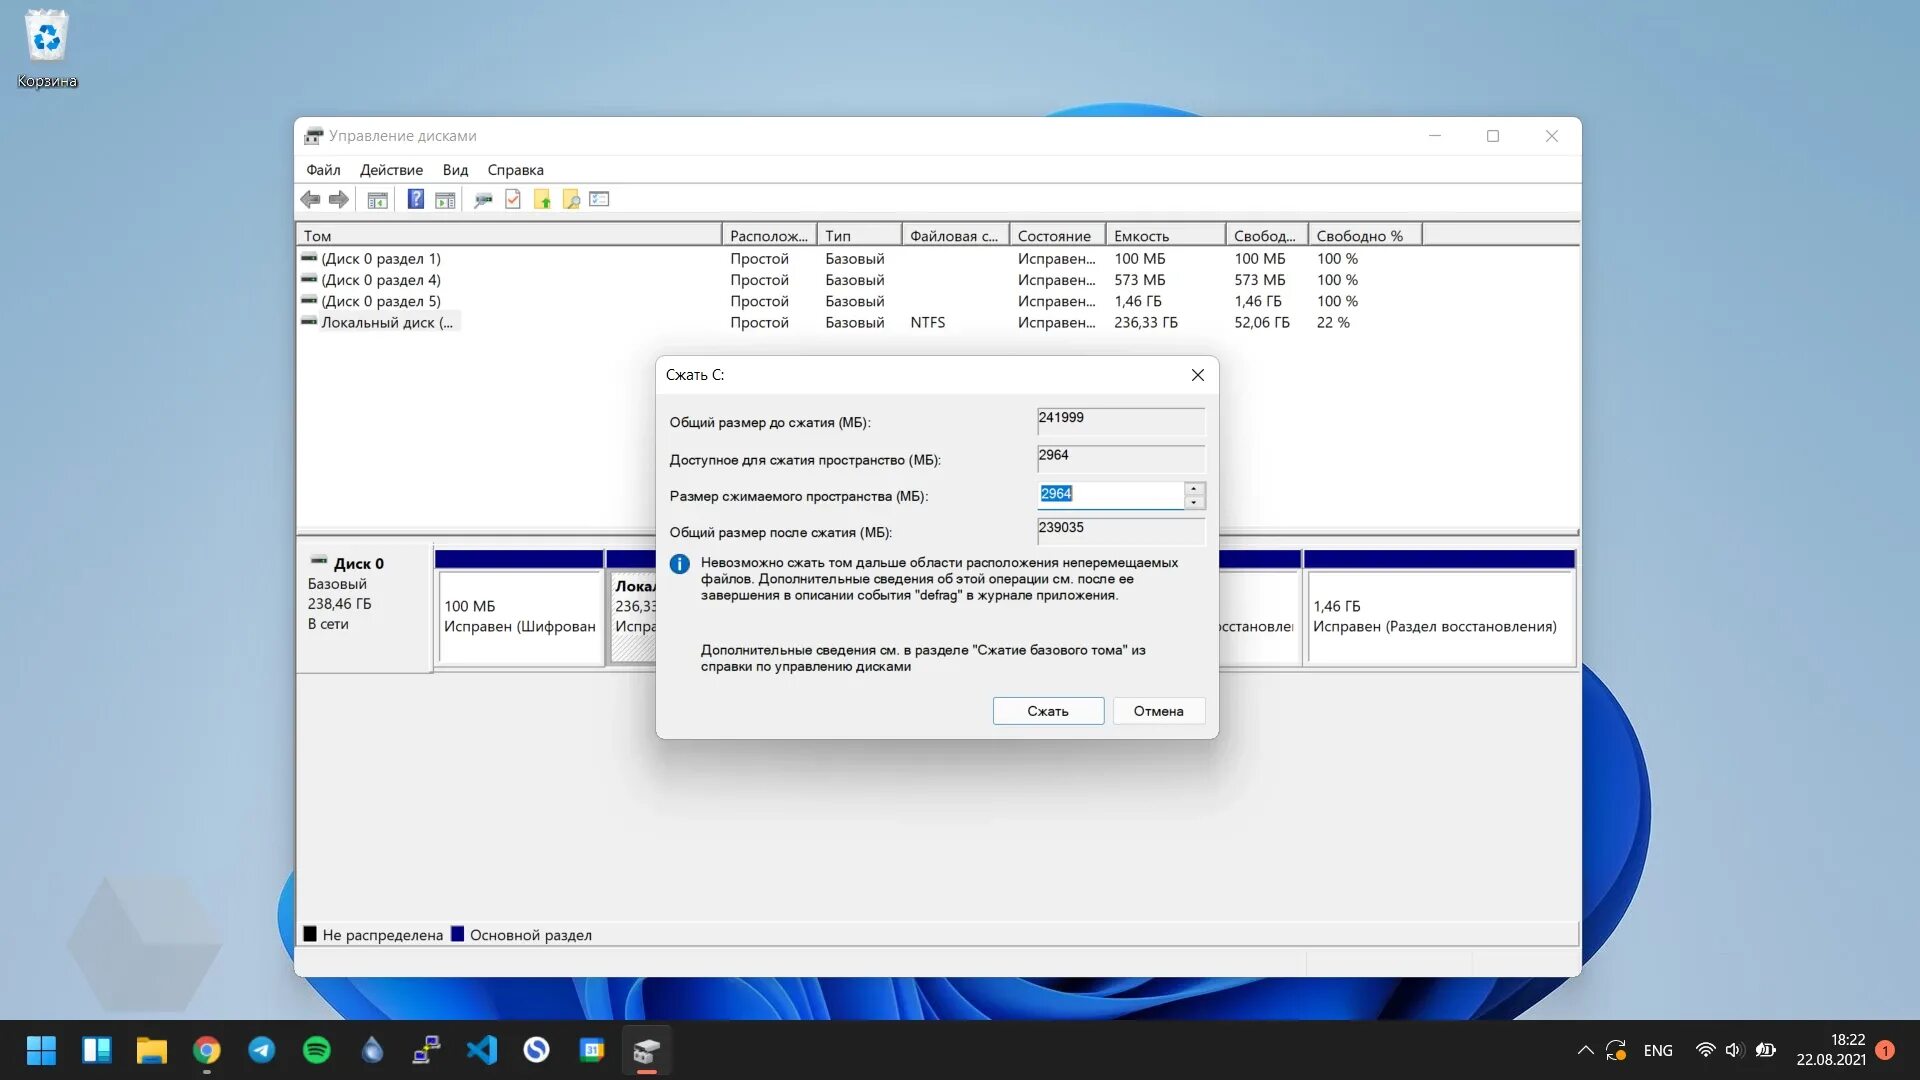Sort by the Расположение column header

768,236
